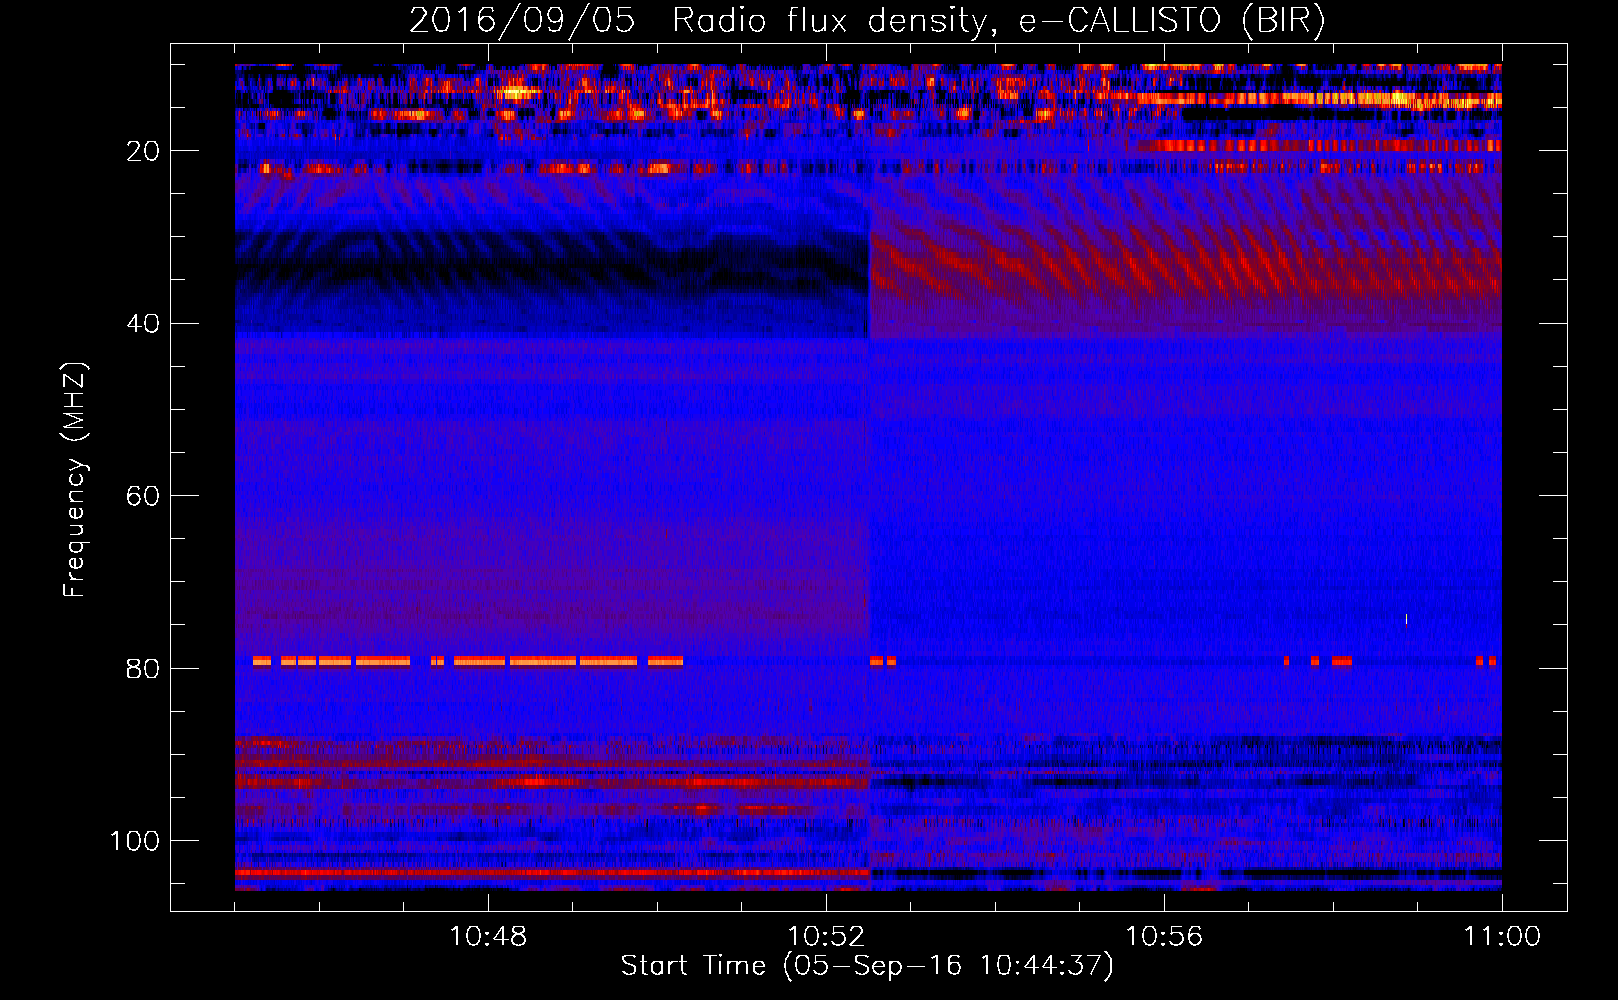Click the "10:52" time tick label
The width and height of the screenshot is (1618, 1000).
pyautogui.click(x=826, y=937)
